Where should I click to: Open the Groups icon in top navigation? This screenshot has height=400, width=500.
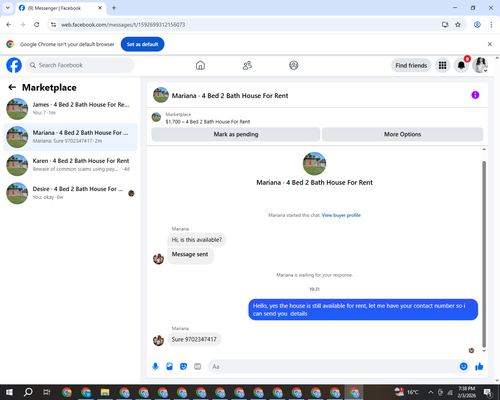point(294,65)
